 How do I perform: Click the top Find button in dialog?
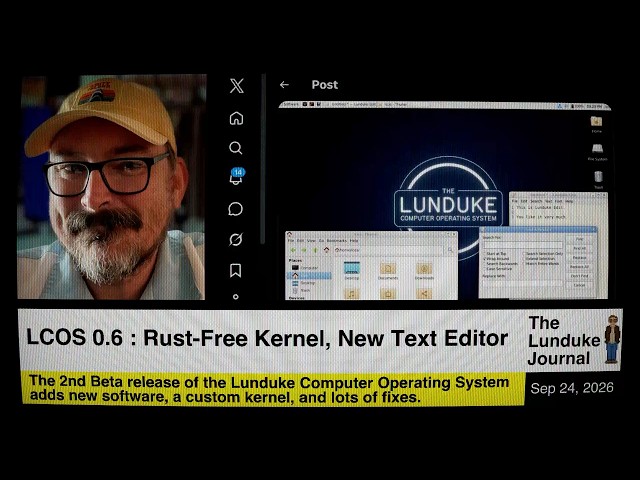click(x=580, y=239)
